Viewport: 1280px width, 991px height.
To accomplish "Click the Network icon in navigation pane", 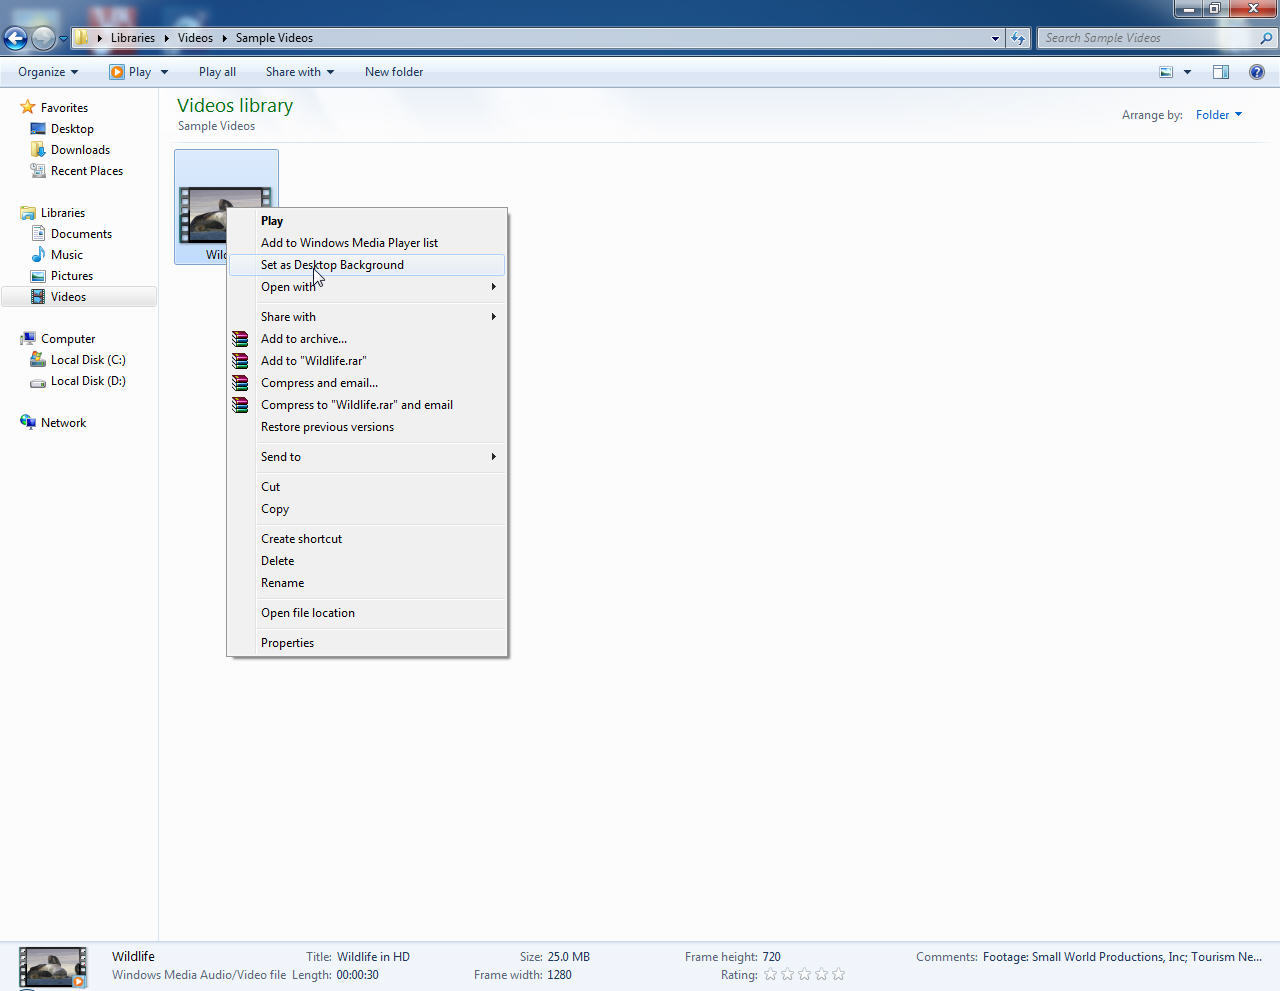I will click(28, 423).
